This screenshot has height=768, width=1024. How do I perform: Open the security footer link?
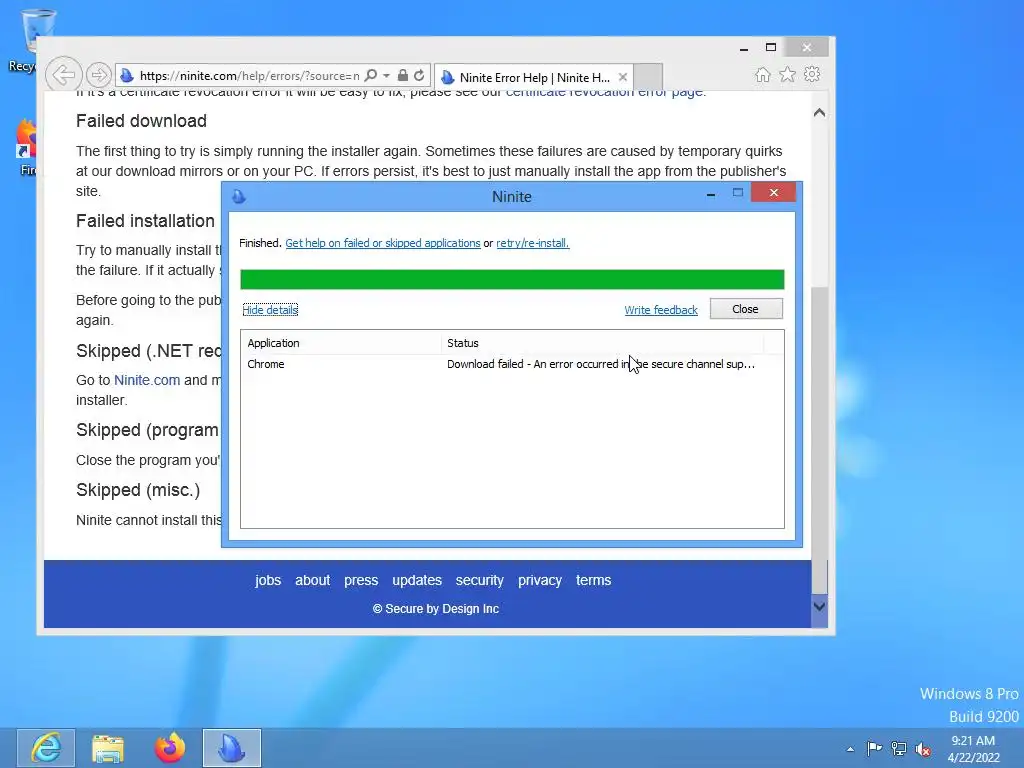[479, 580]
